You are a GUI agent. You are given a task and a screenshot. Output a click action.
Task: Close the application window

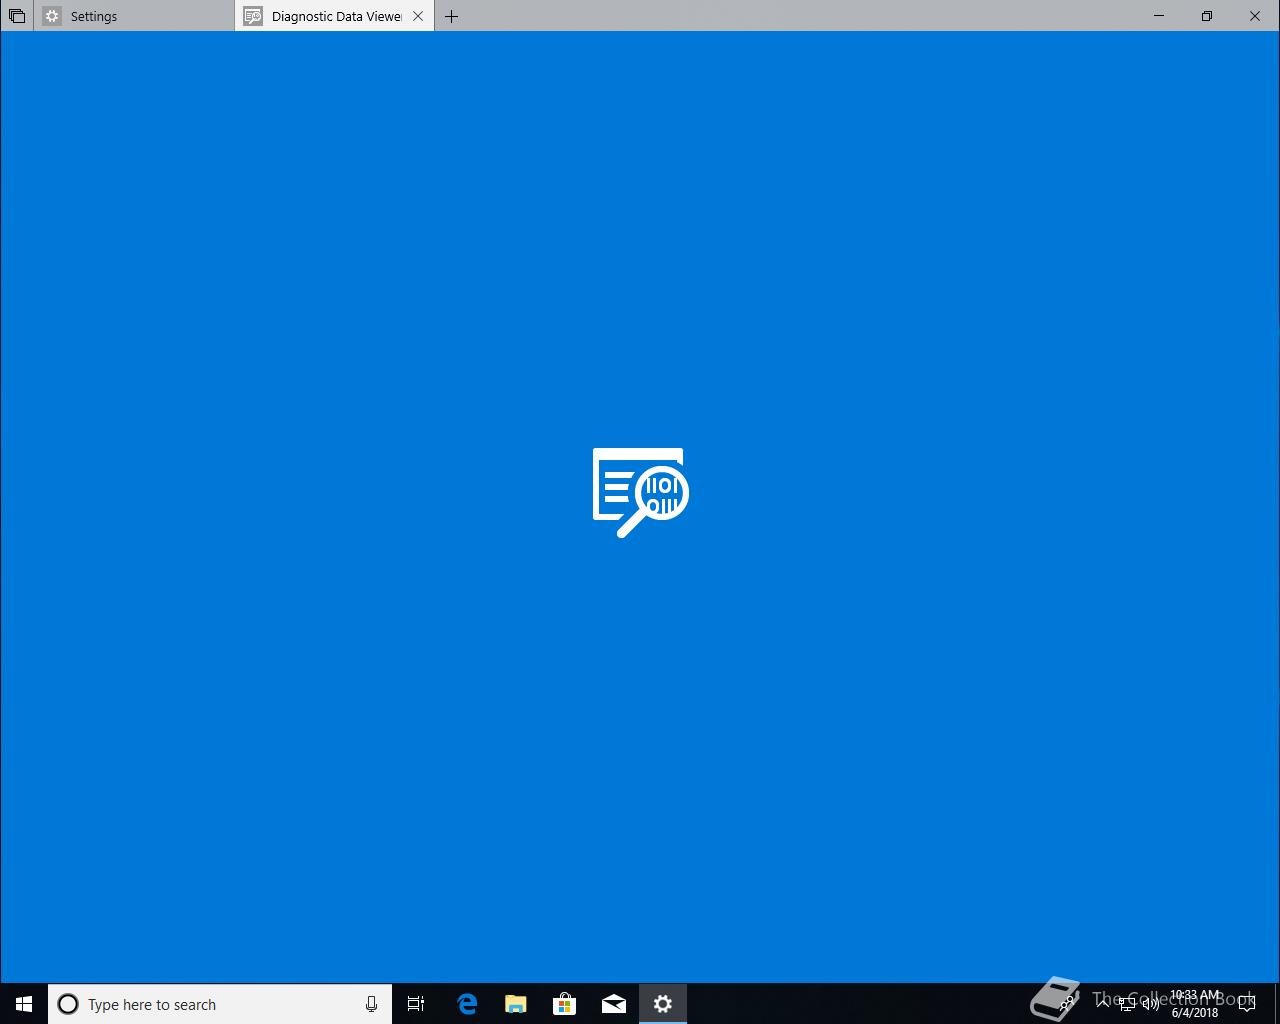pyautogui.click(x=1255, y=16)
